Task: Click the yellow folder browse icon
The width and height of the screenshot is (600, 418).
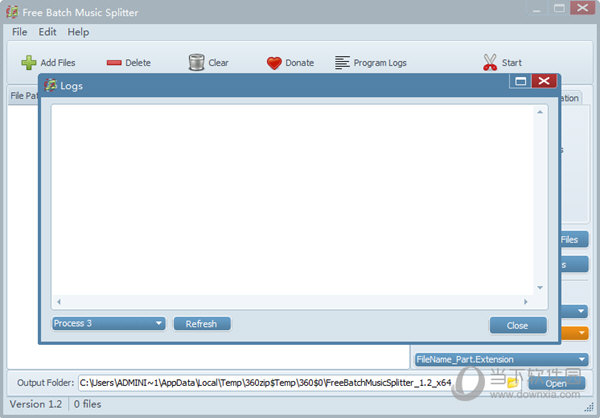Action: click(x=513, y=382)
